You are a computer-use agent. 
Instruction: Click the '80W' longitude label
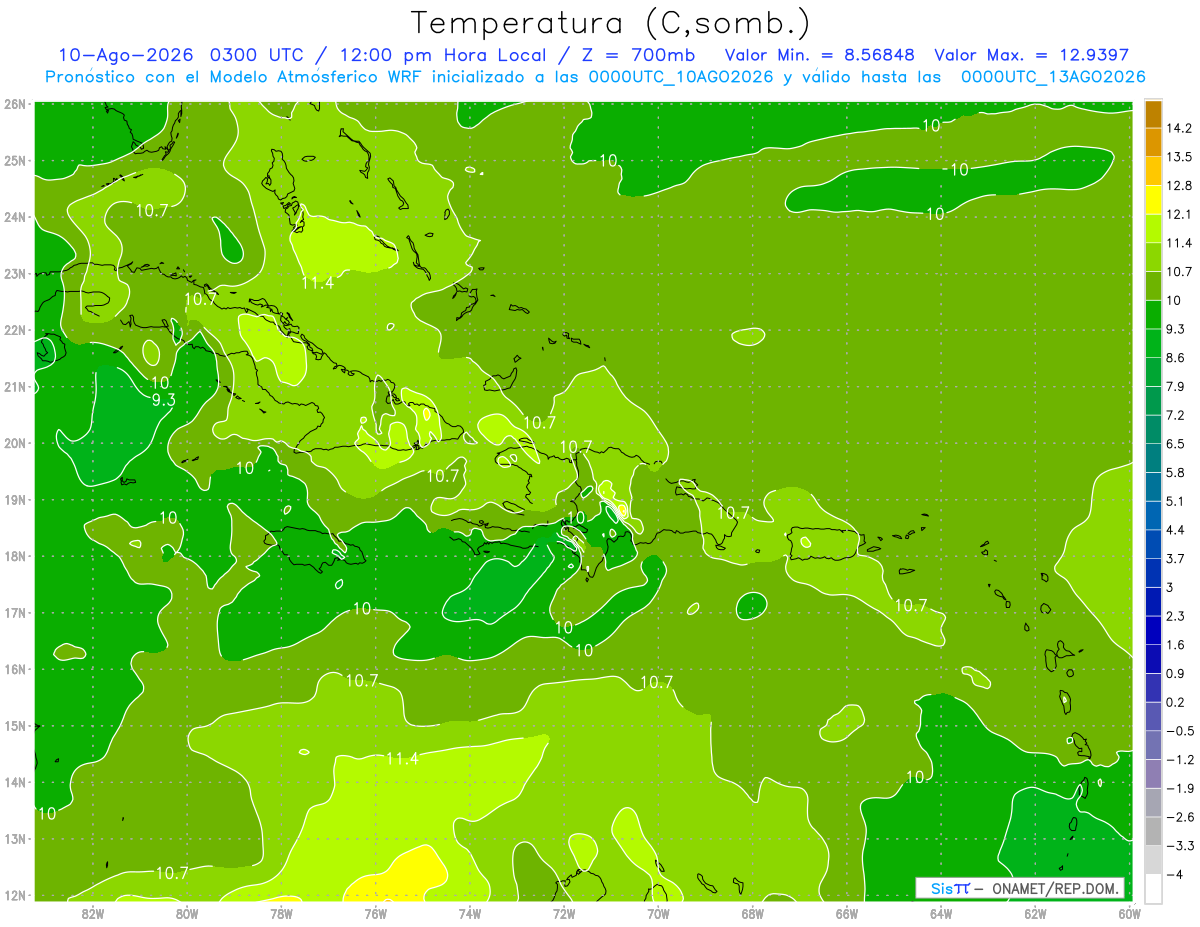[187, 913]
